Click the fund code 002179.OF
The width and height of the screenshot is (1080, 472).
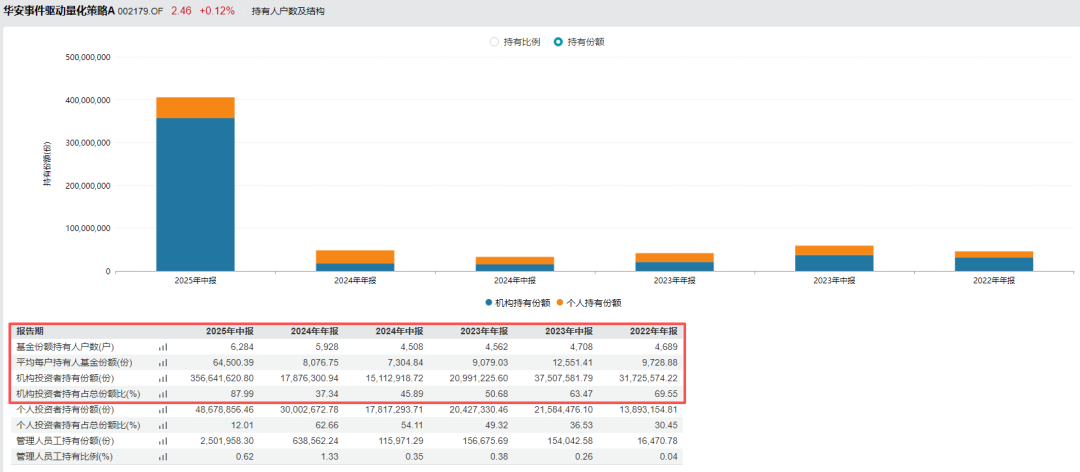(141, 12)
